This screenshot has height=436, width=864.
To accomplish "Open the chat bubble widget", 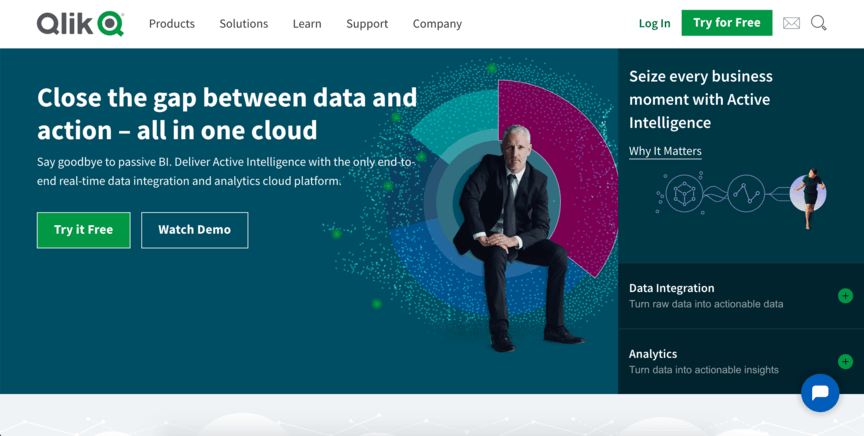I will [820, 393].
